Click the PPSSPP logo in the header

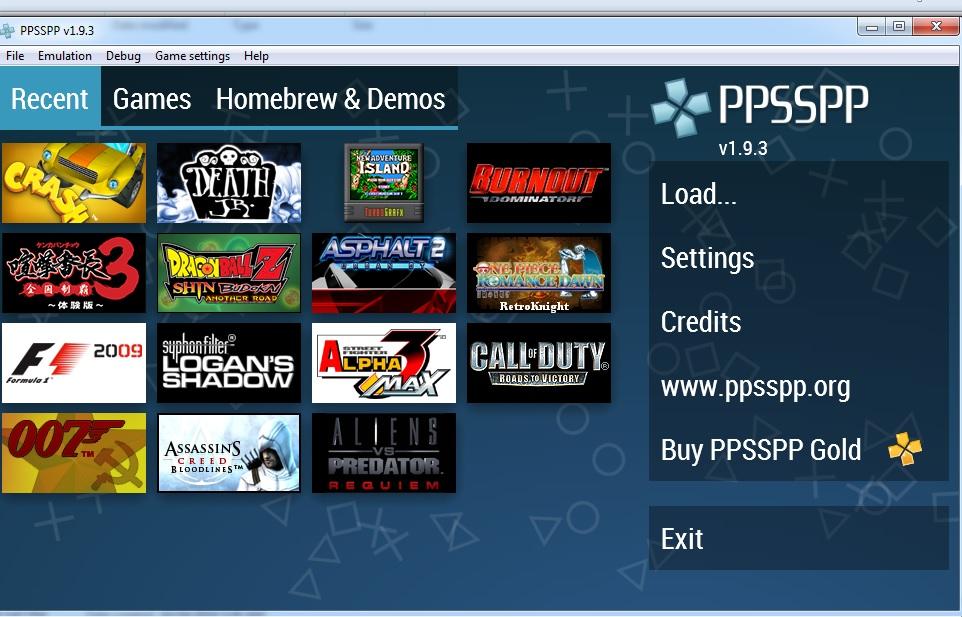click(x=760, y=106)
